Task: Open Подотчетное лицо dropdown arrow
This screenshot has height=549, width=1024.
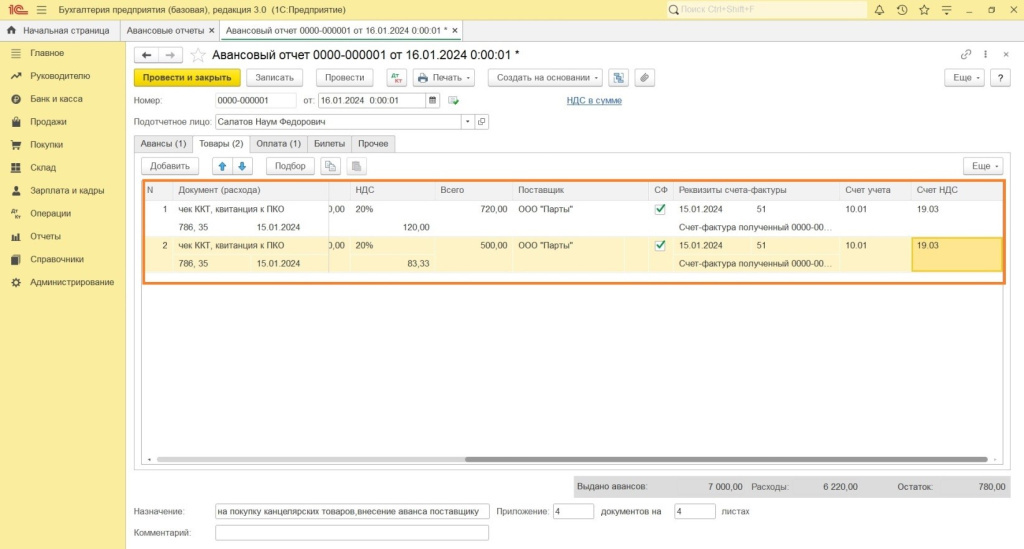Action: click(466, 122)
